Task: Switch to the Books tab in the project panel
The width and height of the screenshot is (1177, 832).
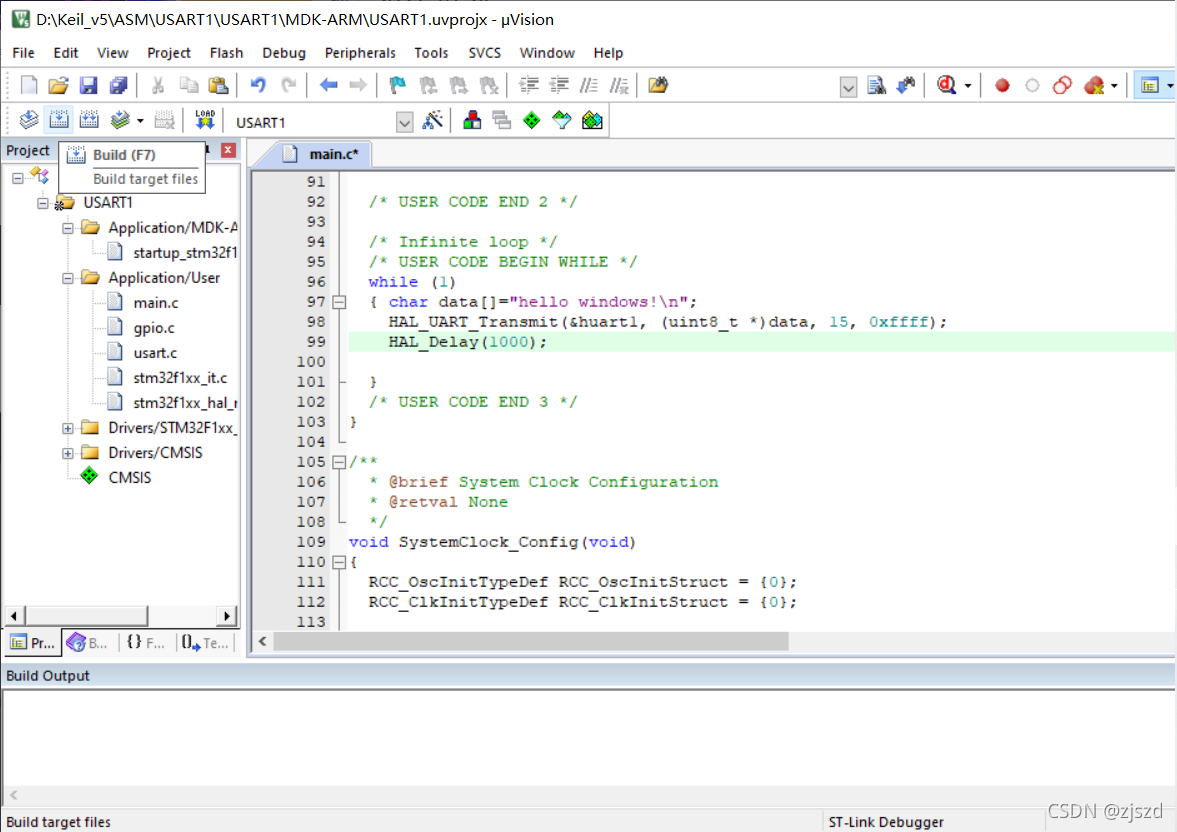Action: tap(87, 643)
